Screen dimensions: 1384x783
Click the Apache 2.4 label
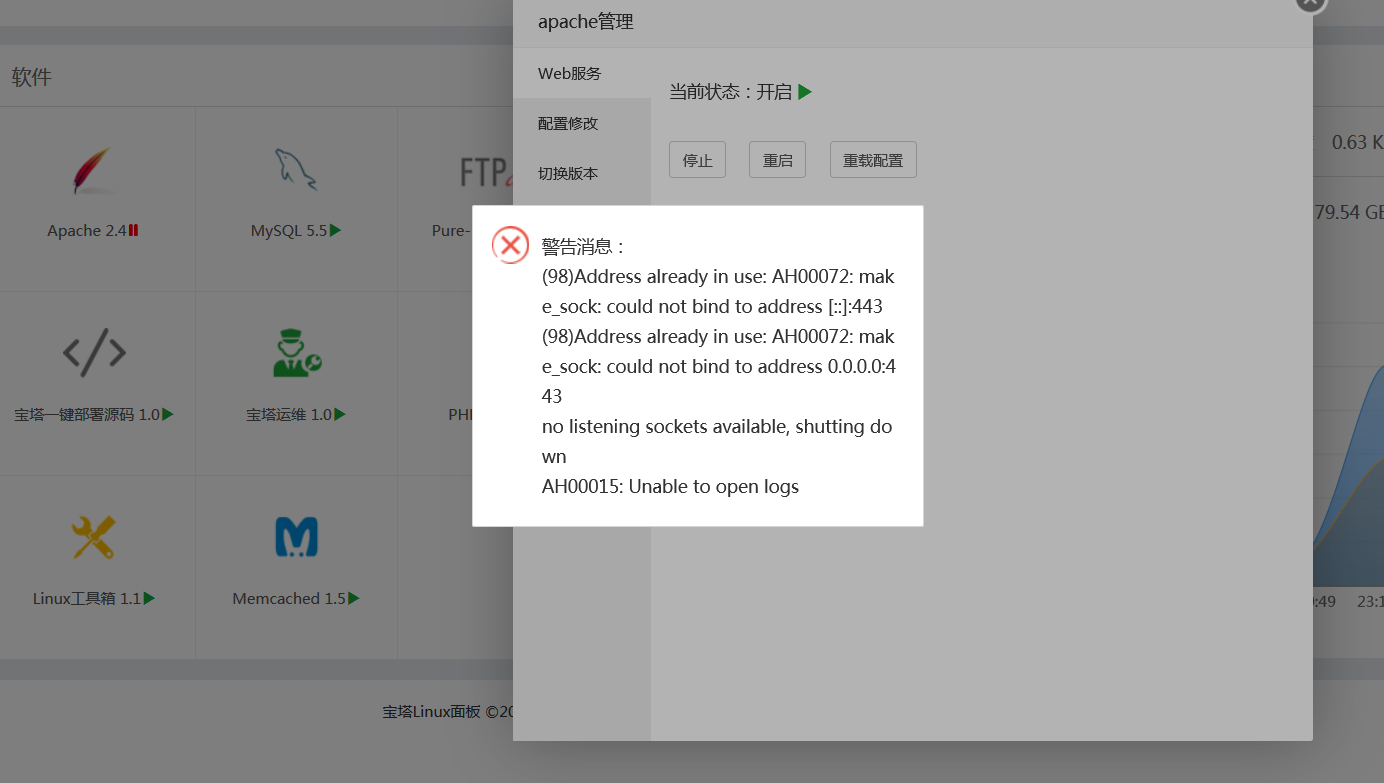tap(87, 231)
